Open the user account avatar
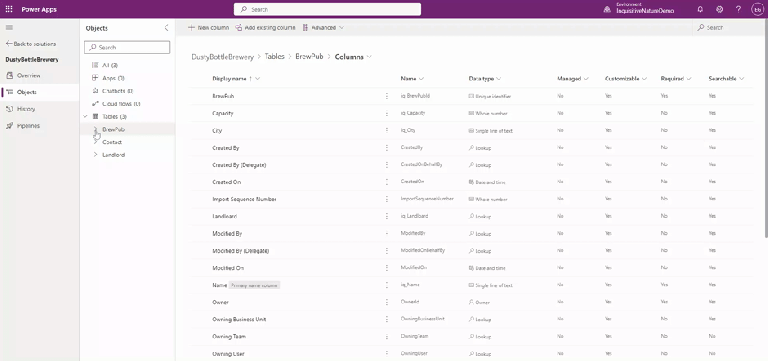 (x=757, y=9)
